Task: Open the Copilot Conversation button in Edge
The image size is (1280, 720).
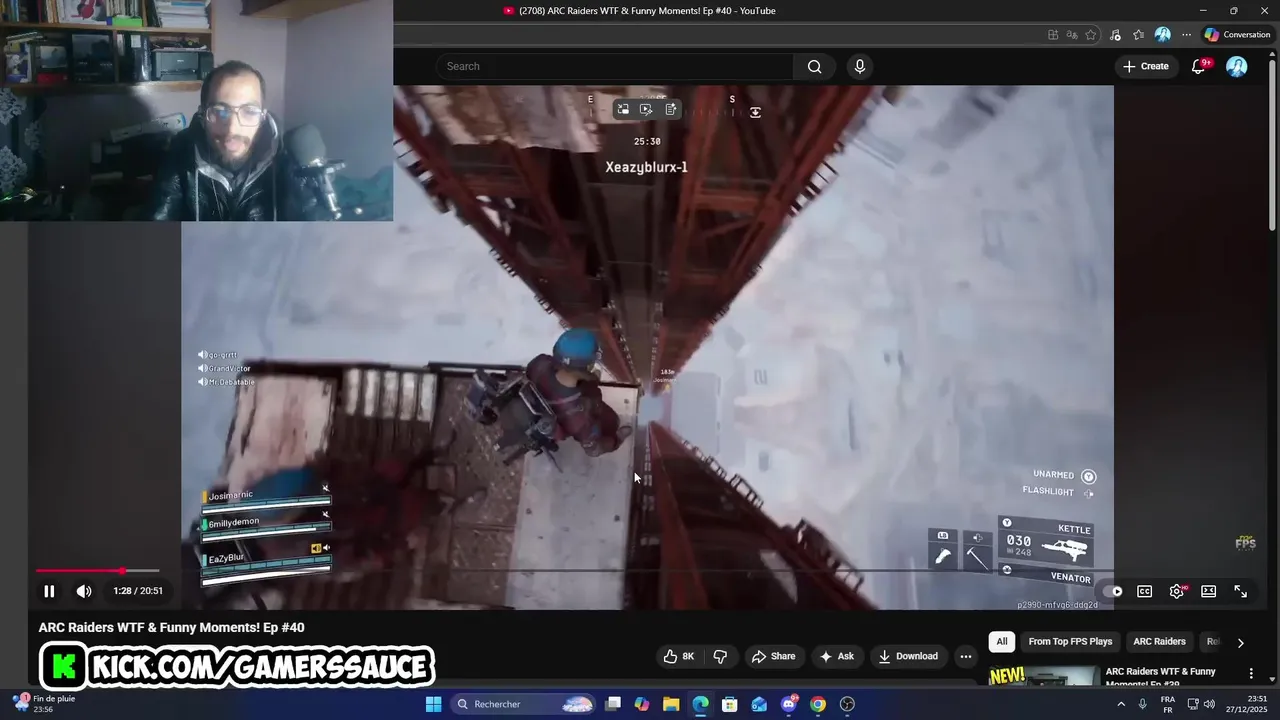Action: point(1237,34)
